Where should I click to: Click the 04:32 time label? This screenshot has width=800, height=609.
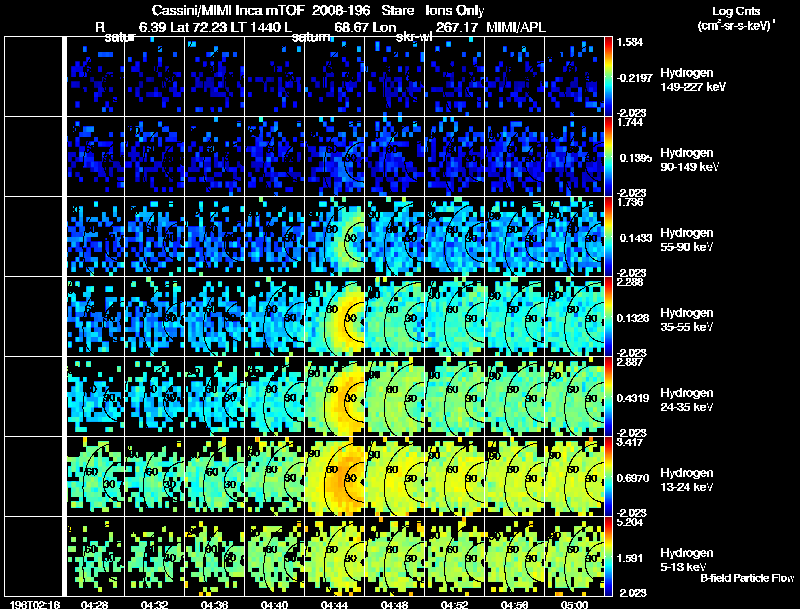155,604
